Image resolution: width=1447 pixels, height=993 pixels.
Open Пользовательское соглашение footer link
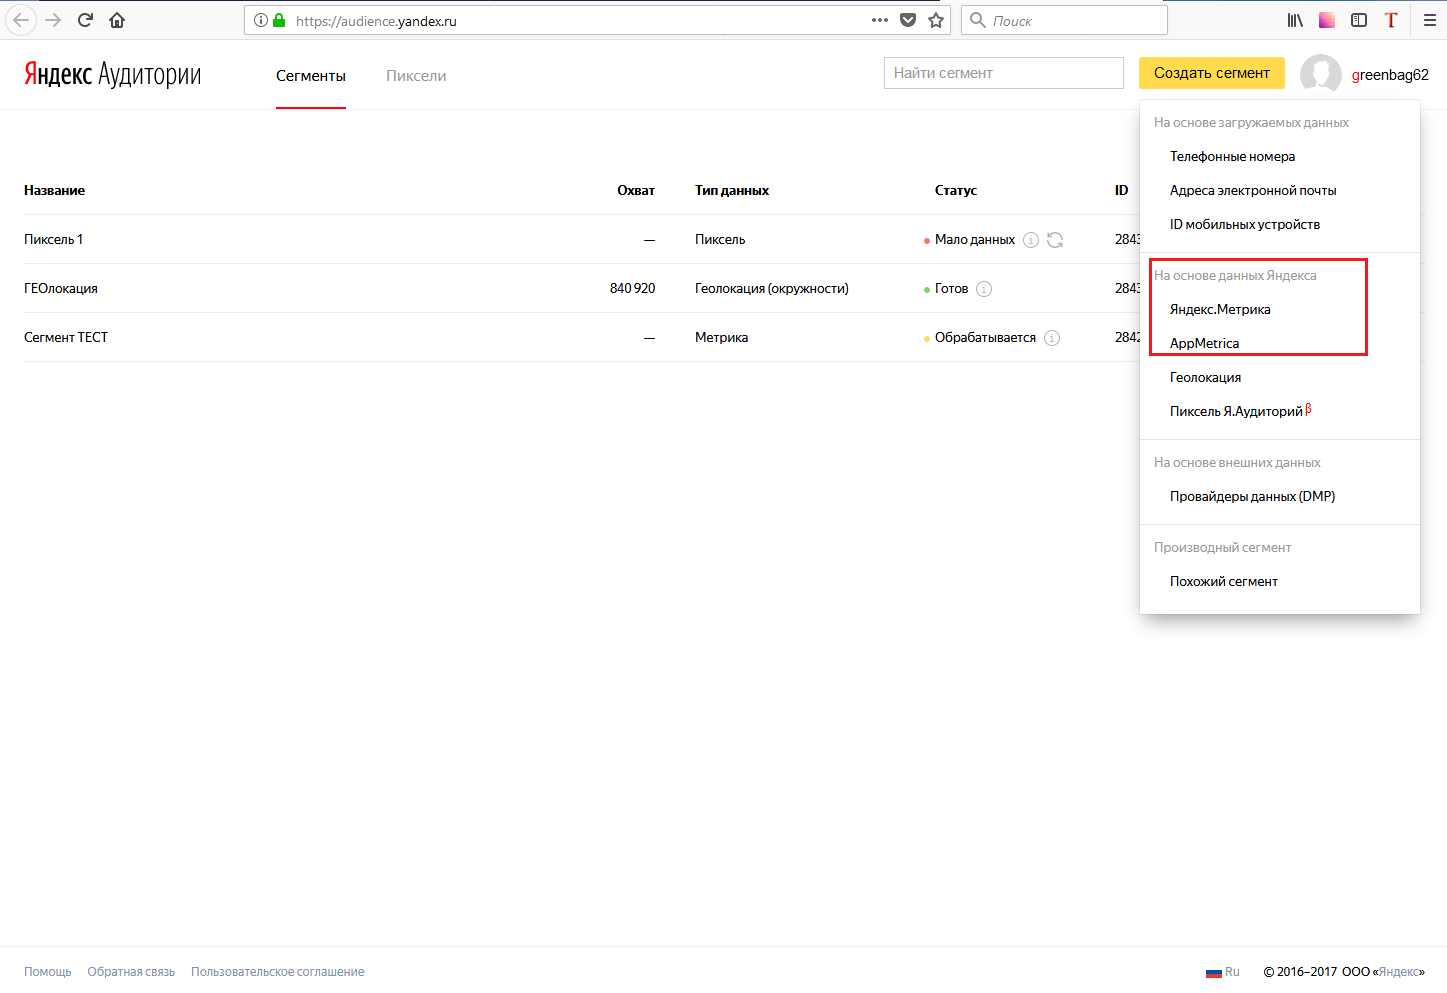pyautogui.click(x=278, y=972)
